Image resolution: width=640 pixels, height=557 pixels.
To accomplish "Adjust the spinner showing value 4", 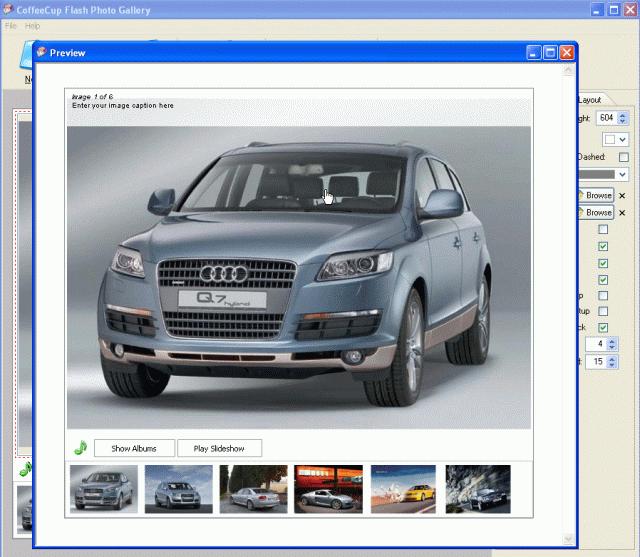I will [611, 344].
